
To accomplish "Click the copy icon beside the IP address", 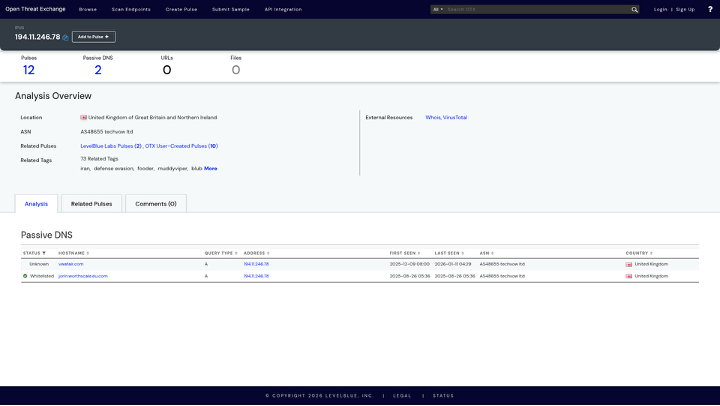I will 66,37.
